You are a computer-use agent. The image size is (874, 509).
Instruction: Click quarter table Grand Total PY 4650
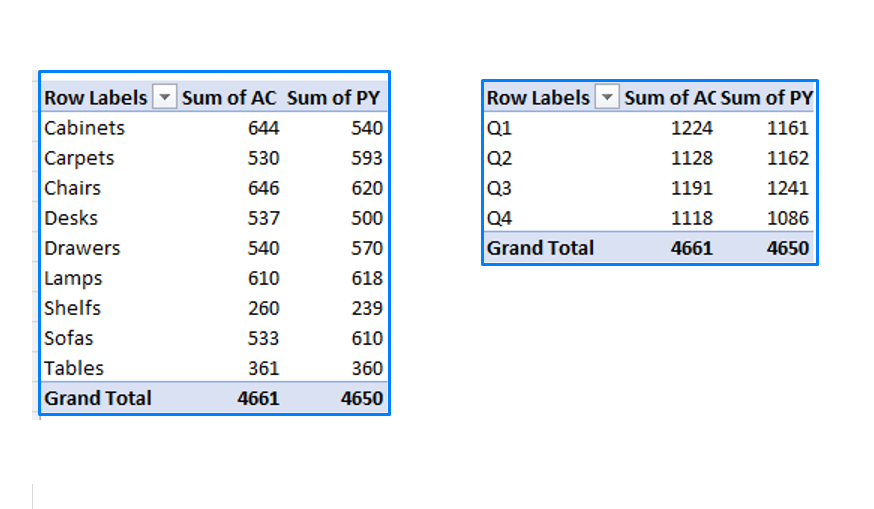788,248
